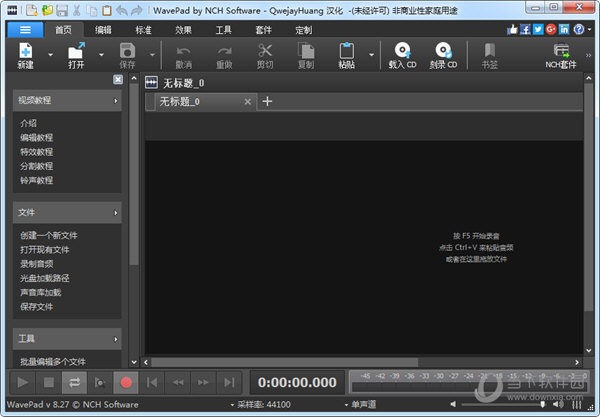Click the 打开 open file toolbar icon

(x=76, y=56)
